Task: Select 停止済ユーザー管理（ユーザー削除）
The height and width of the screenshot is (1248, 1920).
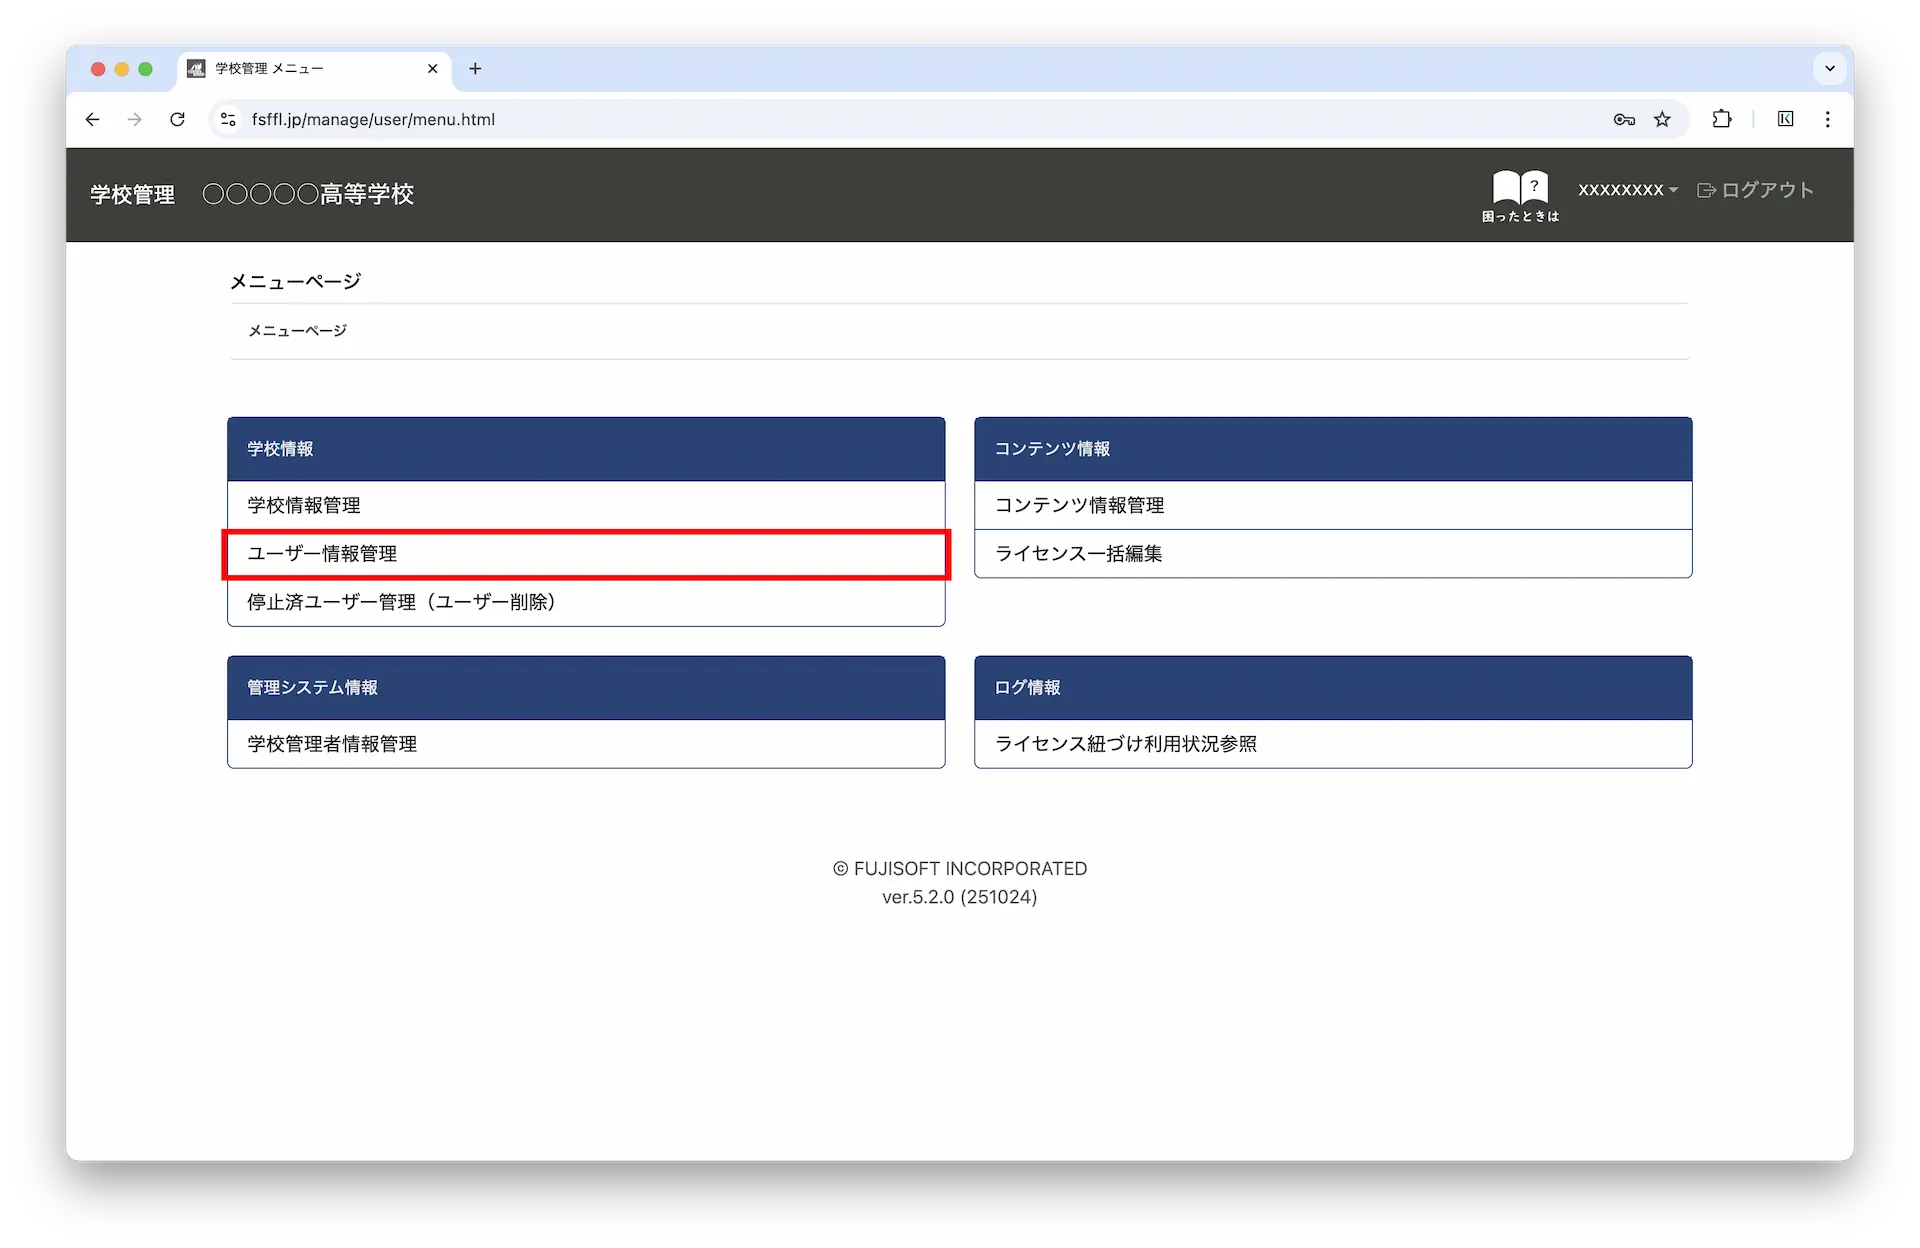Action: click(x=401, y=602)
